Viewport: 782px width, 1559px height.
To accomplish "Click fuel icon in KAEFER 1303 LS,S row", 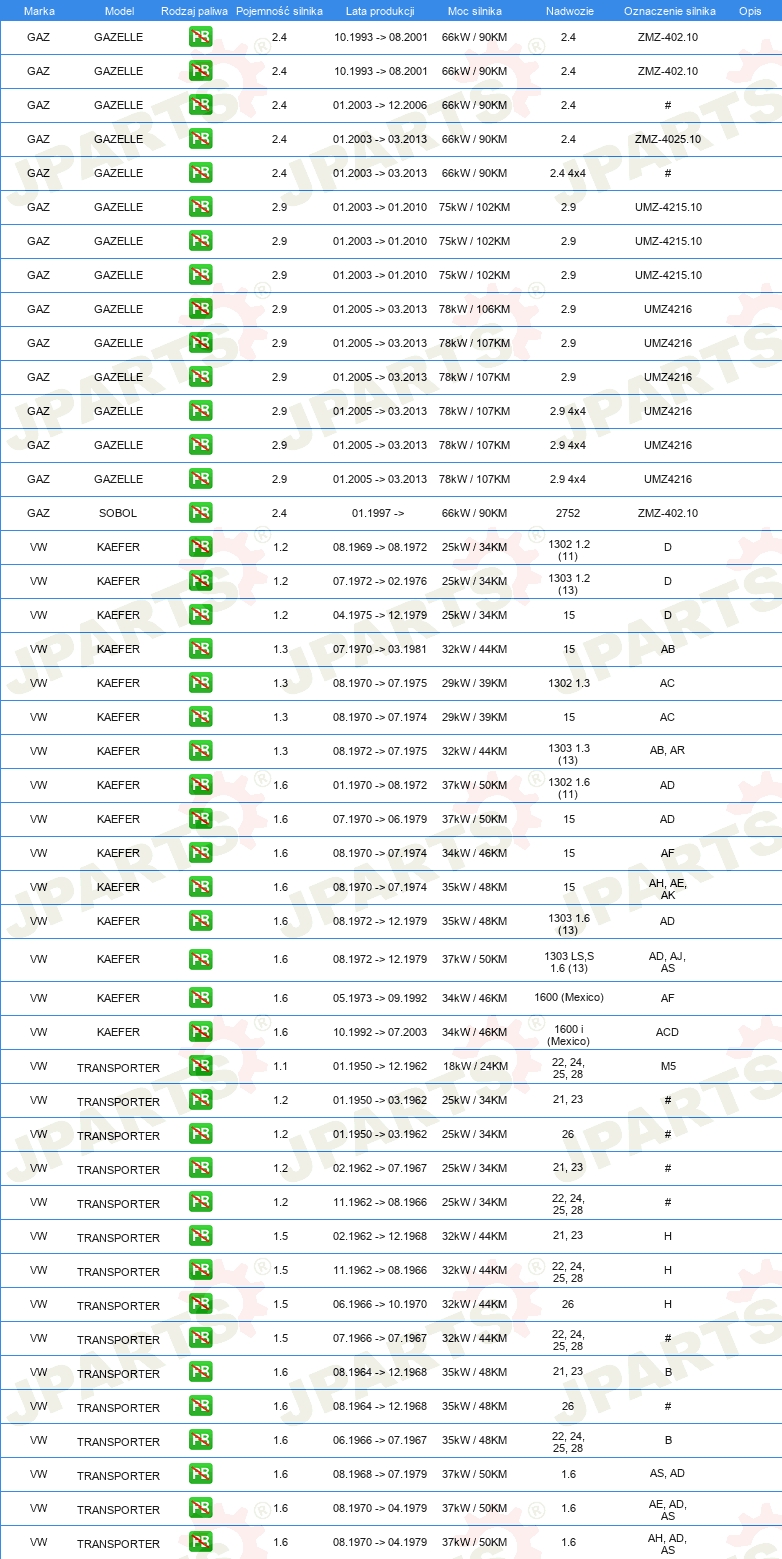I will pos(200,959).
